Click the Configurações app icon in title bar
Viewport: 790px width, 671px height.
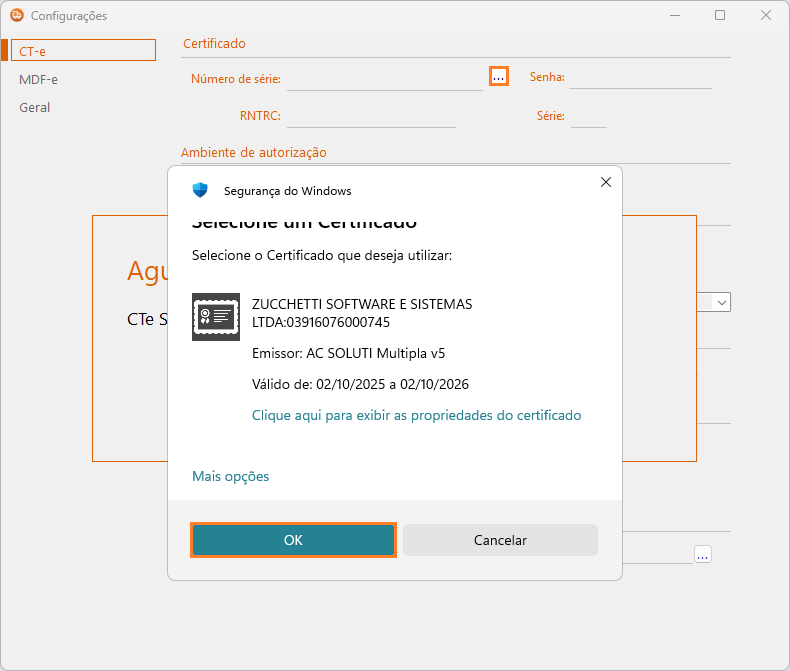pos(16,15)
